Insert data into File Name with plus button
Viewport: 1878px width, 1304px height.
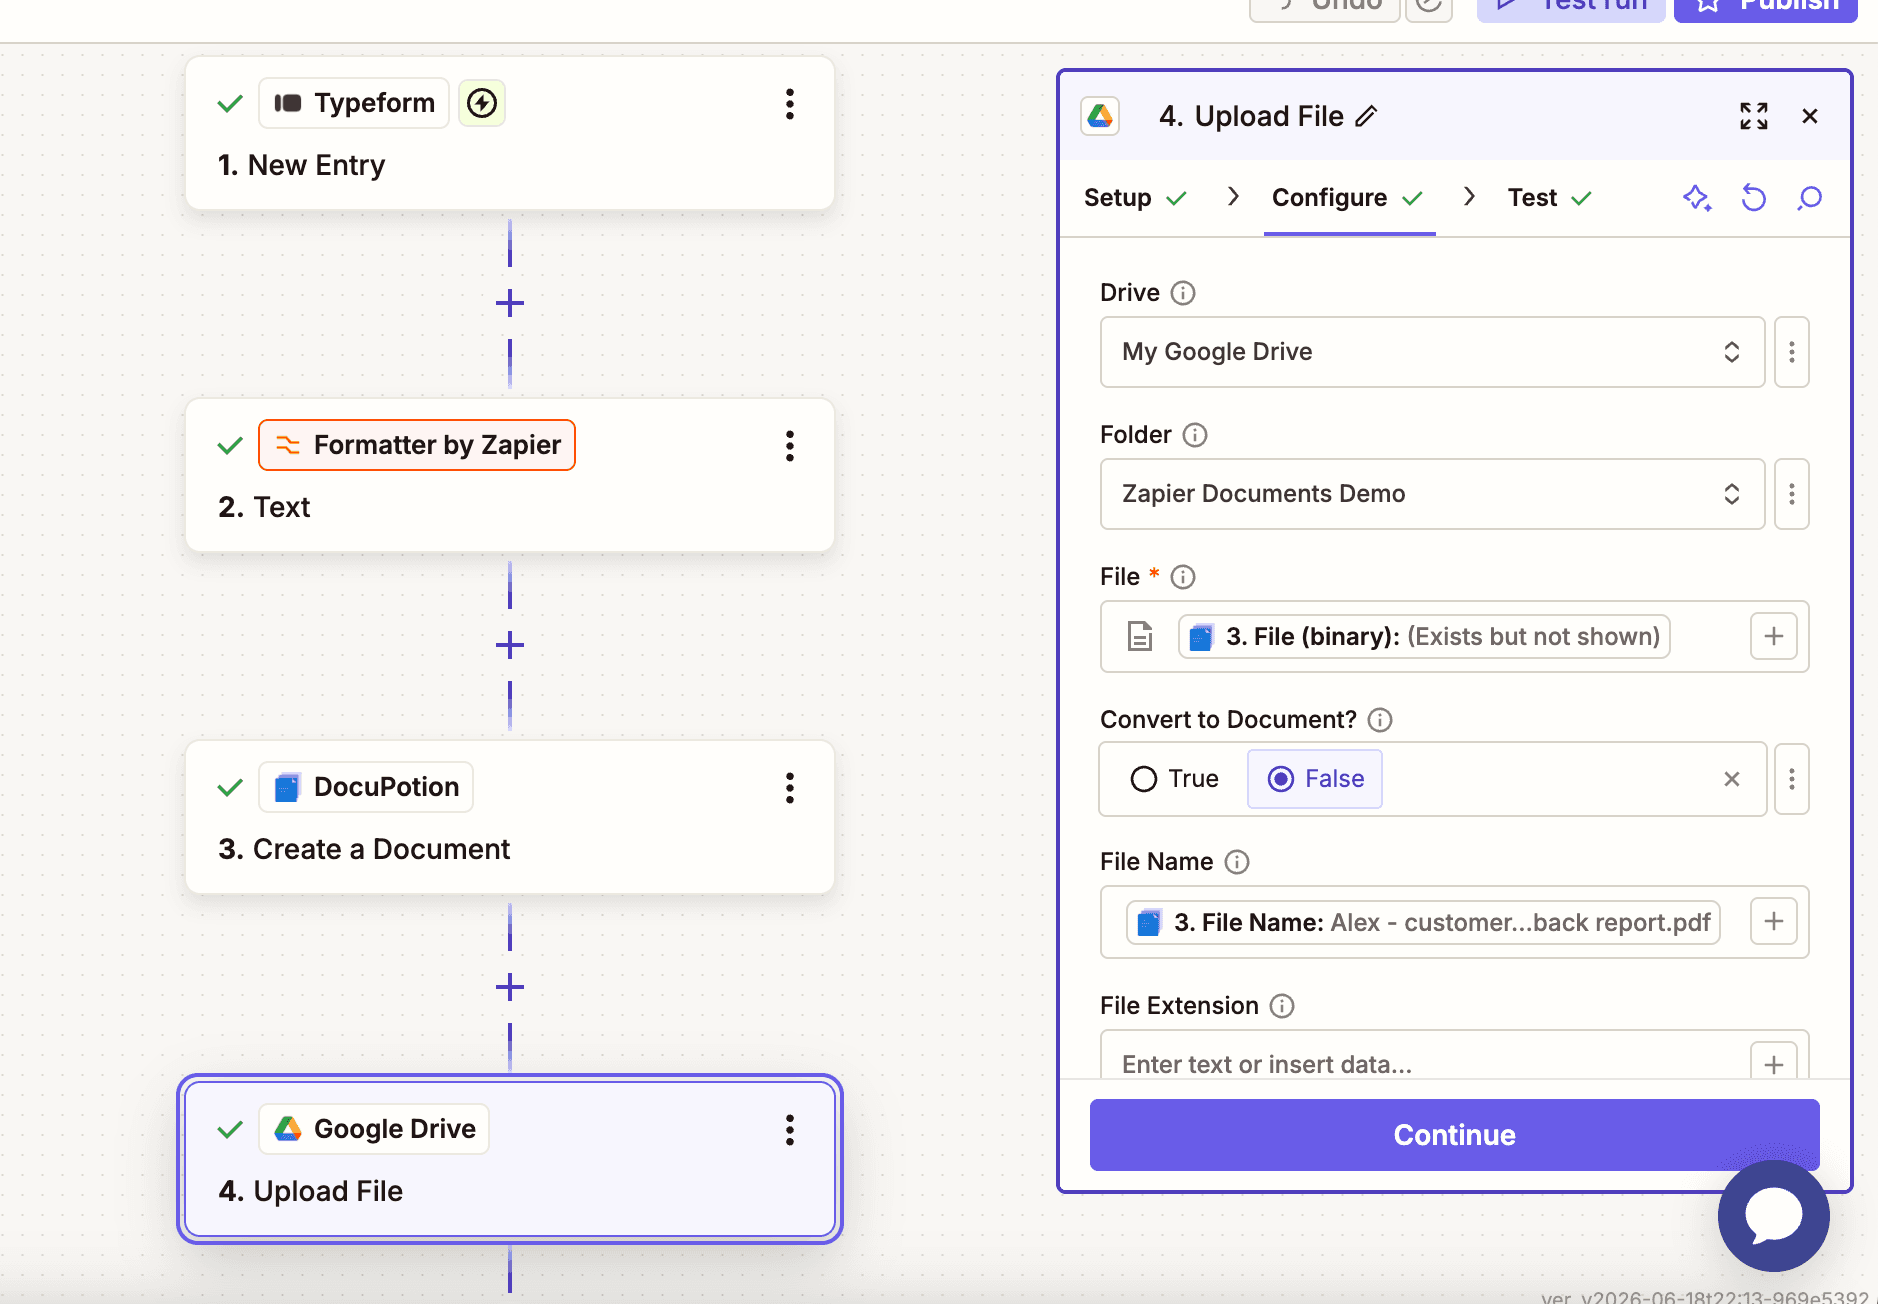click(1774, 921)
